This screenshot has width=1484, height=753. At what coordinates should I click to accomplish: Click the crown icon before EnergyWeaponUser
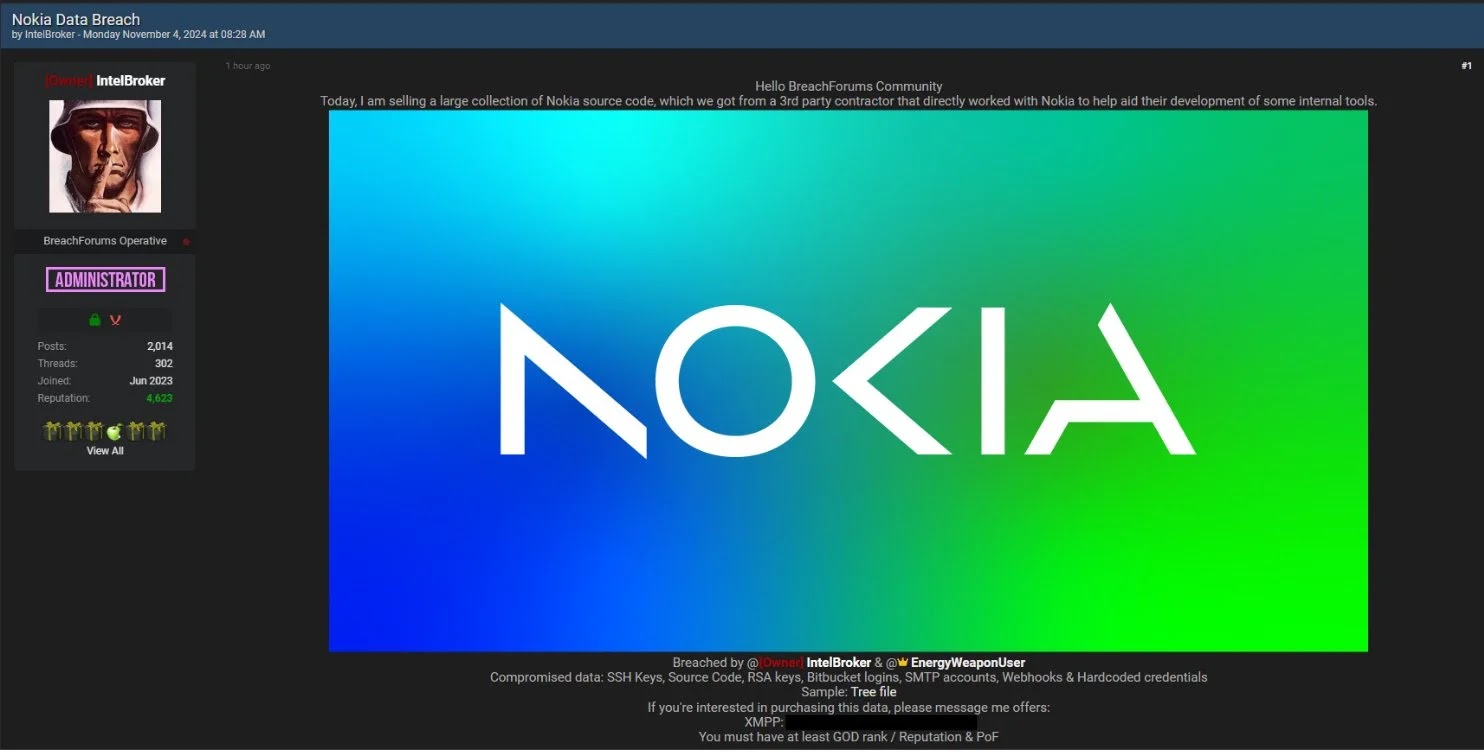click(903, 662)
